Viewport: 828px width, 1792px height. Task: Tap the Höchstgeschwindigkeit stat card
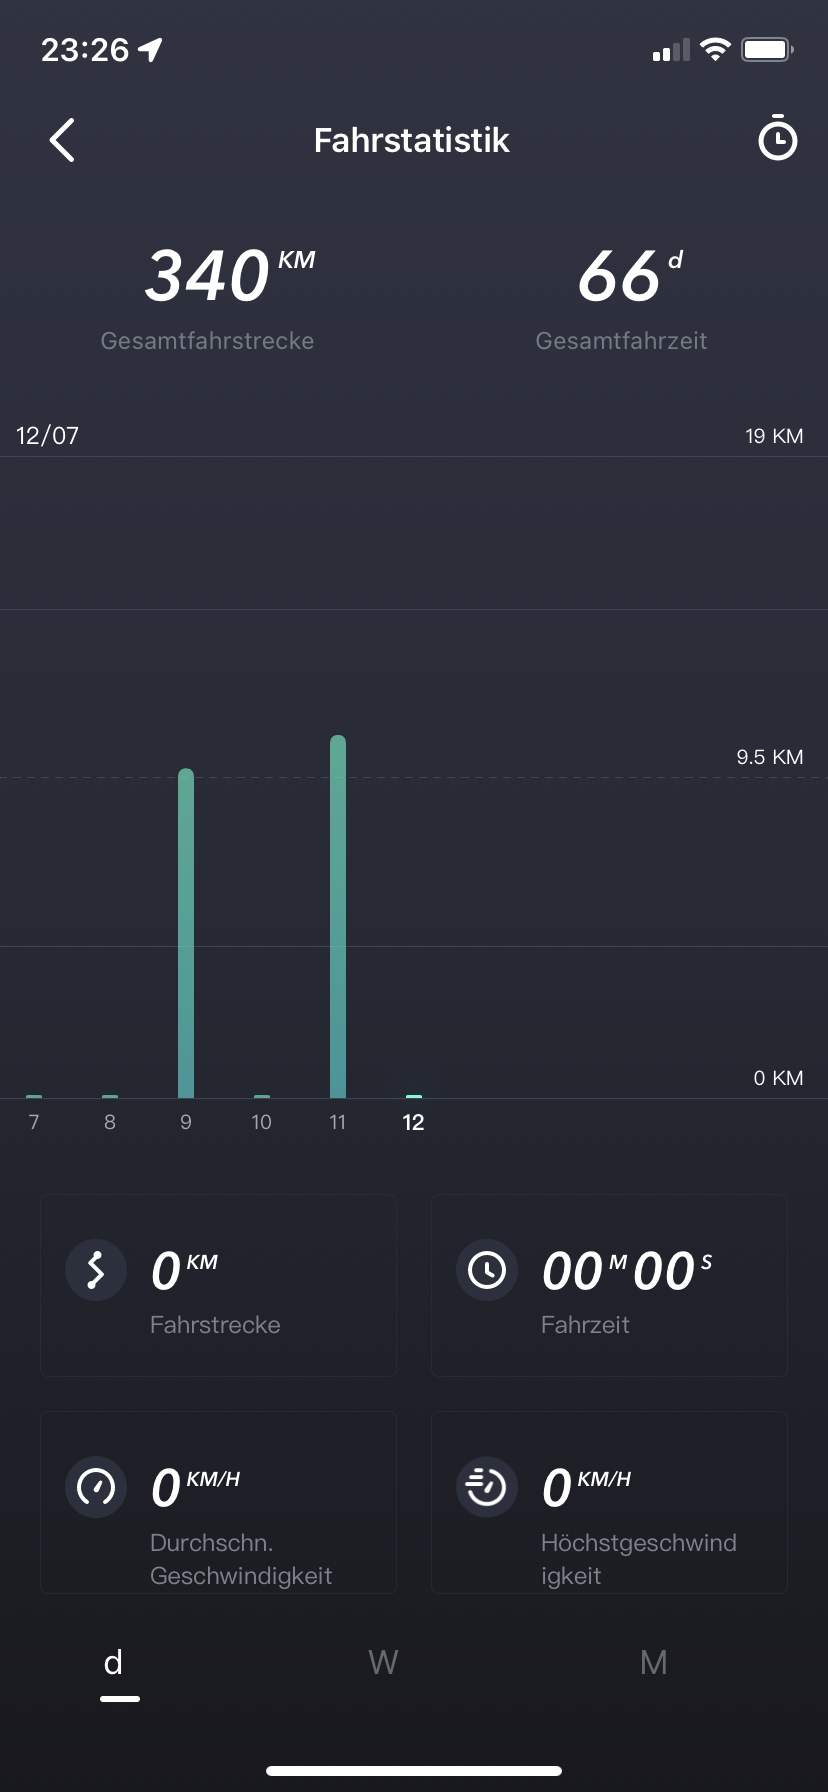tap(609, 1502)
